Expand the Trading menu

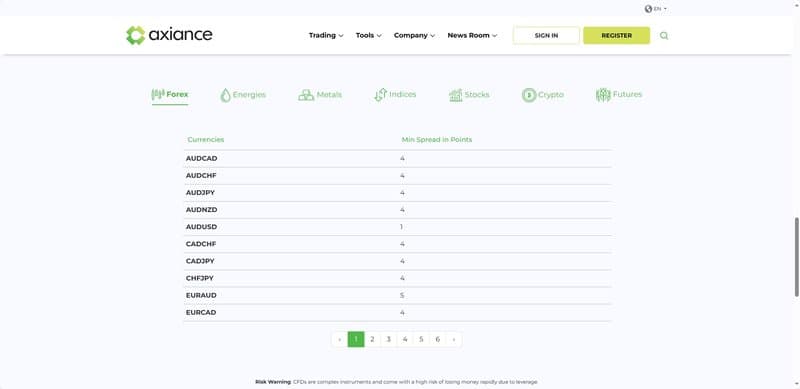tap(326, 35)
